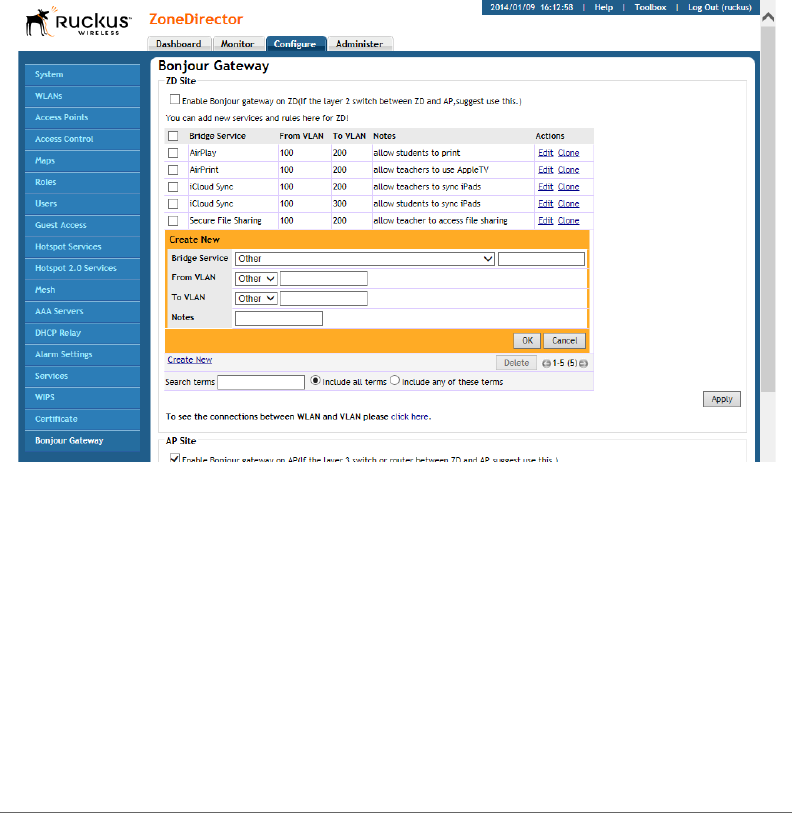This screenshot has height=813, width=792.
Task: Switch to the Monitor tab
Action: tap(238, 44)
